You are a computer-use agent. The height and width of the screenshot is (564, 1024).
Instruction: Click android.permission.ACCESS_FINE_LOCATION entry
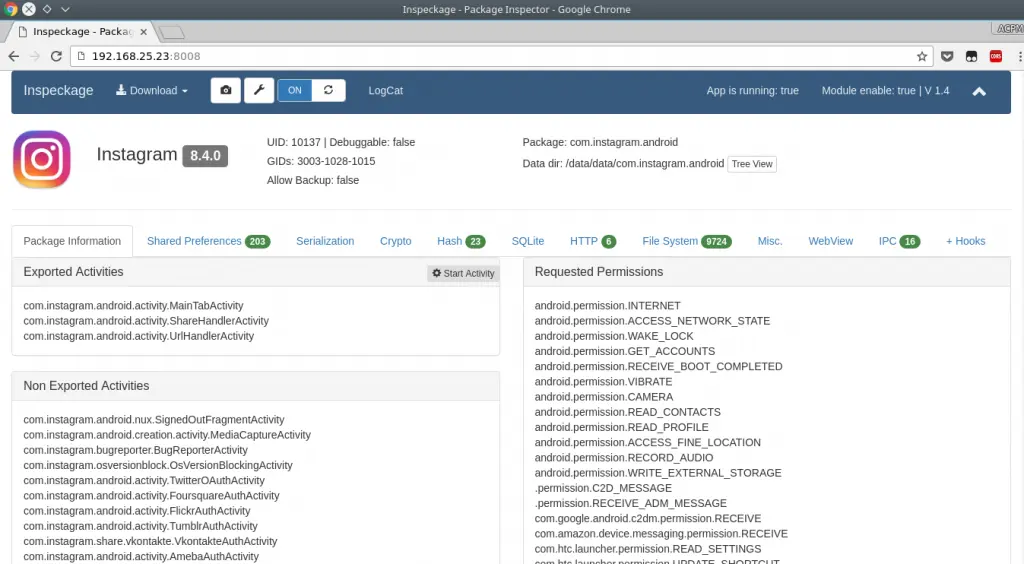tap(647, 443)
